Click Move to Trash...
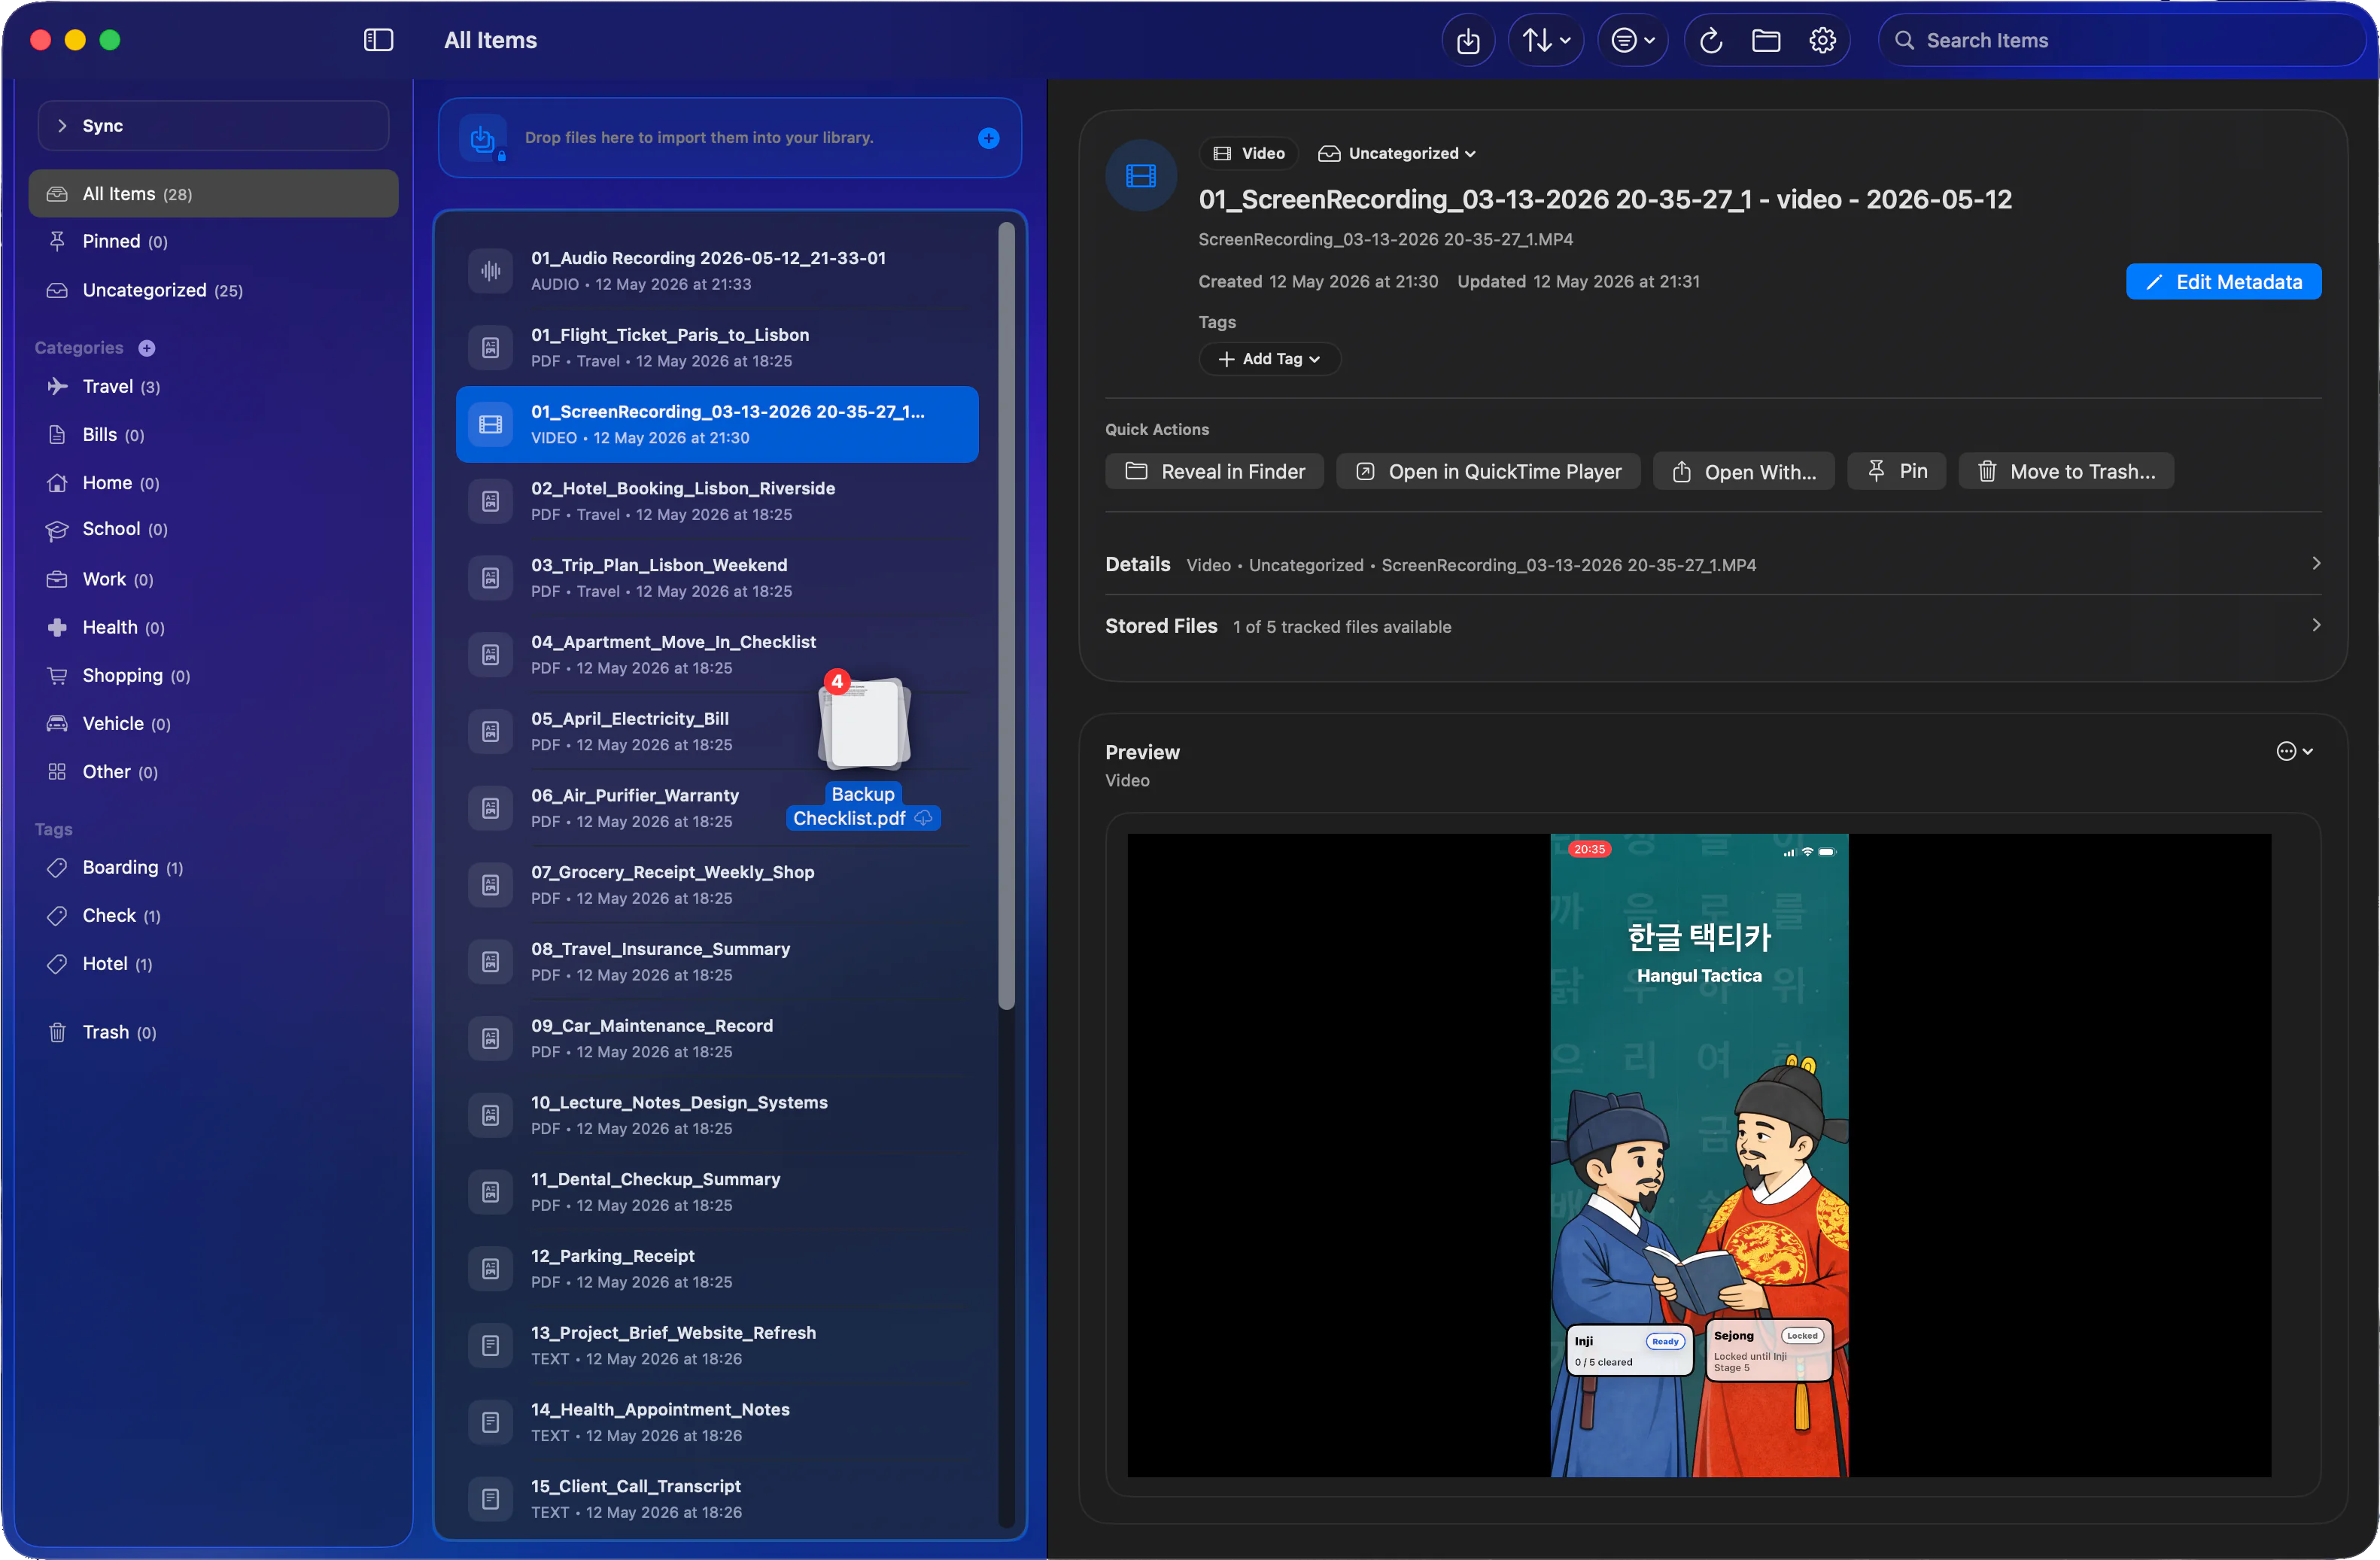The height and width of the screenshot is (1560, 2380). point(2065,471)
